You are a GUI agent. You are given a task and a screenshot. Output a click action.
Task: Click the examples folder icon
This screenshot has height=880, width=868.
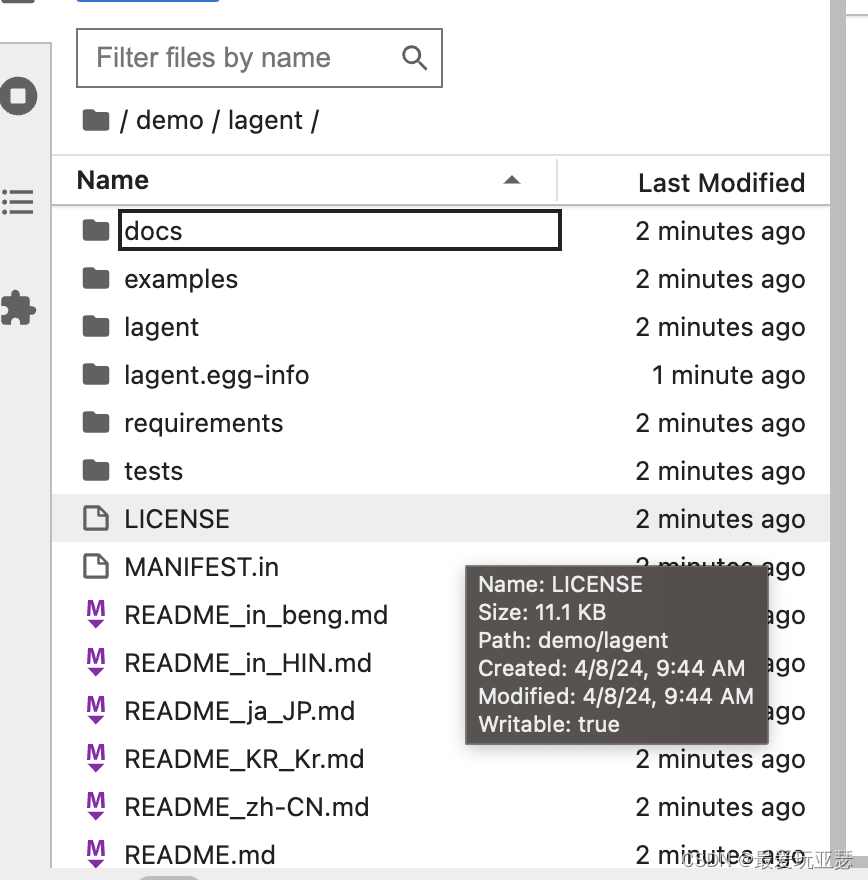[96, 278]
